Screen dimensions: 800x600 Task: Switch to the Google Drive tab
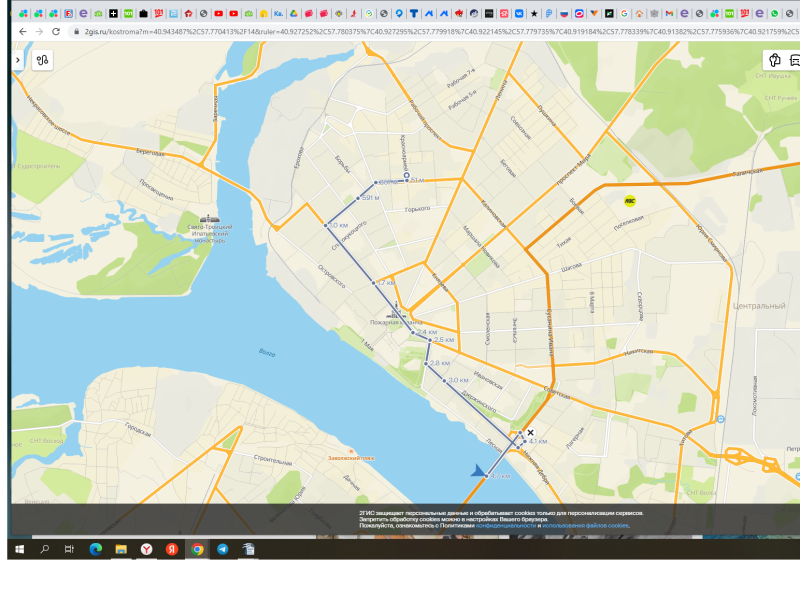point(294,14)
